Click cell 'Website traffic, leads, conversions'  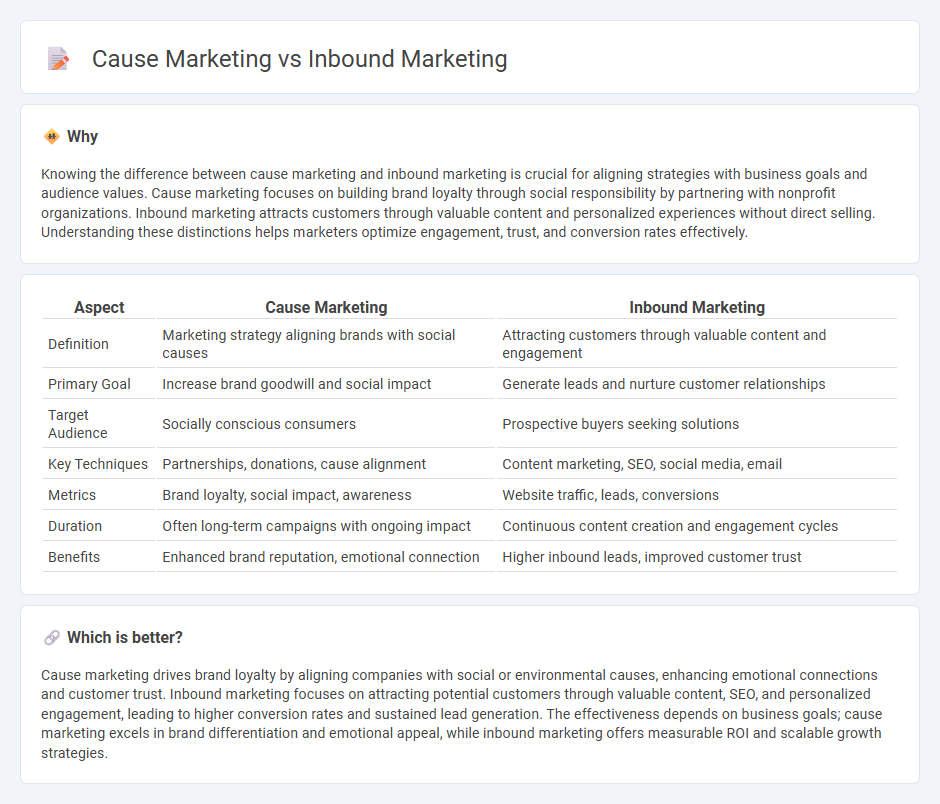click(697, 495)
